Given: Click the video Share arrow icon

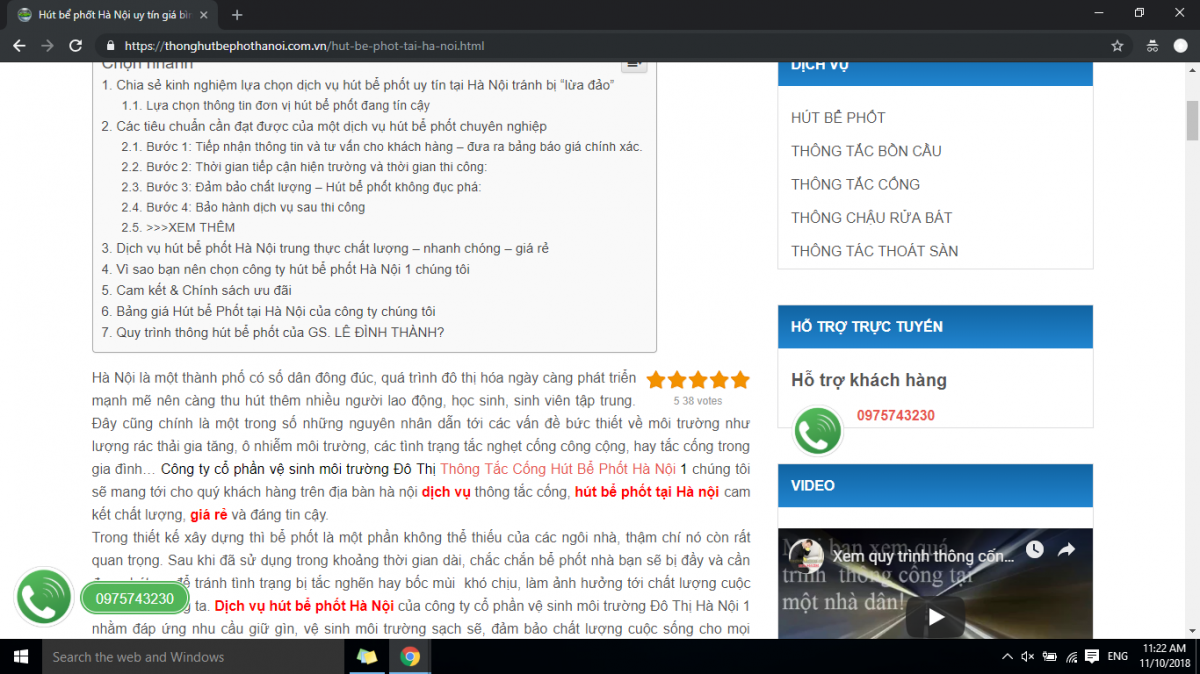Looking at the screenshot, I should pos(1066,550).
